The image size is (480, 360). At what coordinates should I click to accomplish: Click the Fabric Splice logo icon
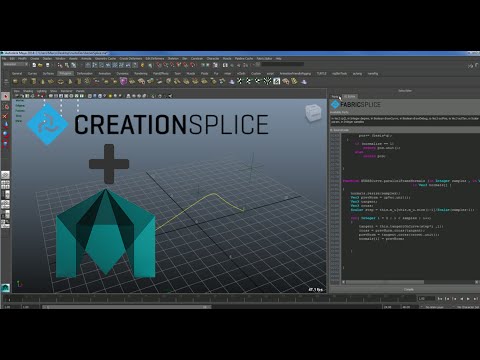335,105
